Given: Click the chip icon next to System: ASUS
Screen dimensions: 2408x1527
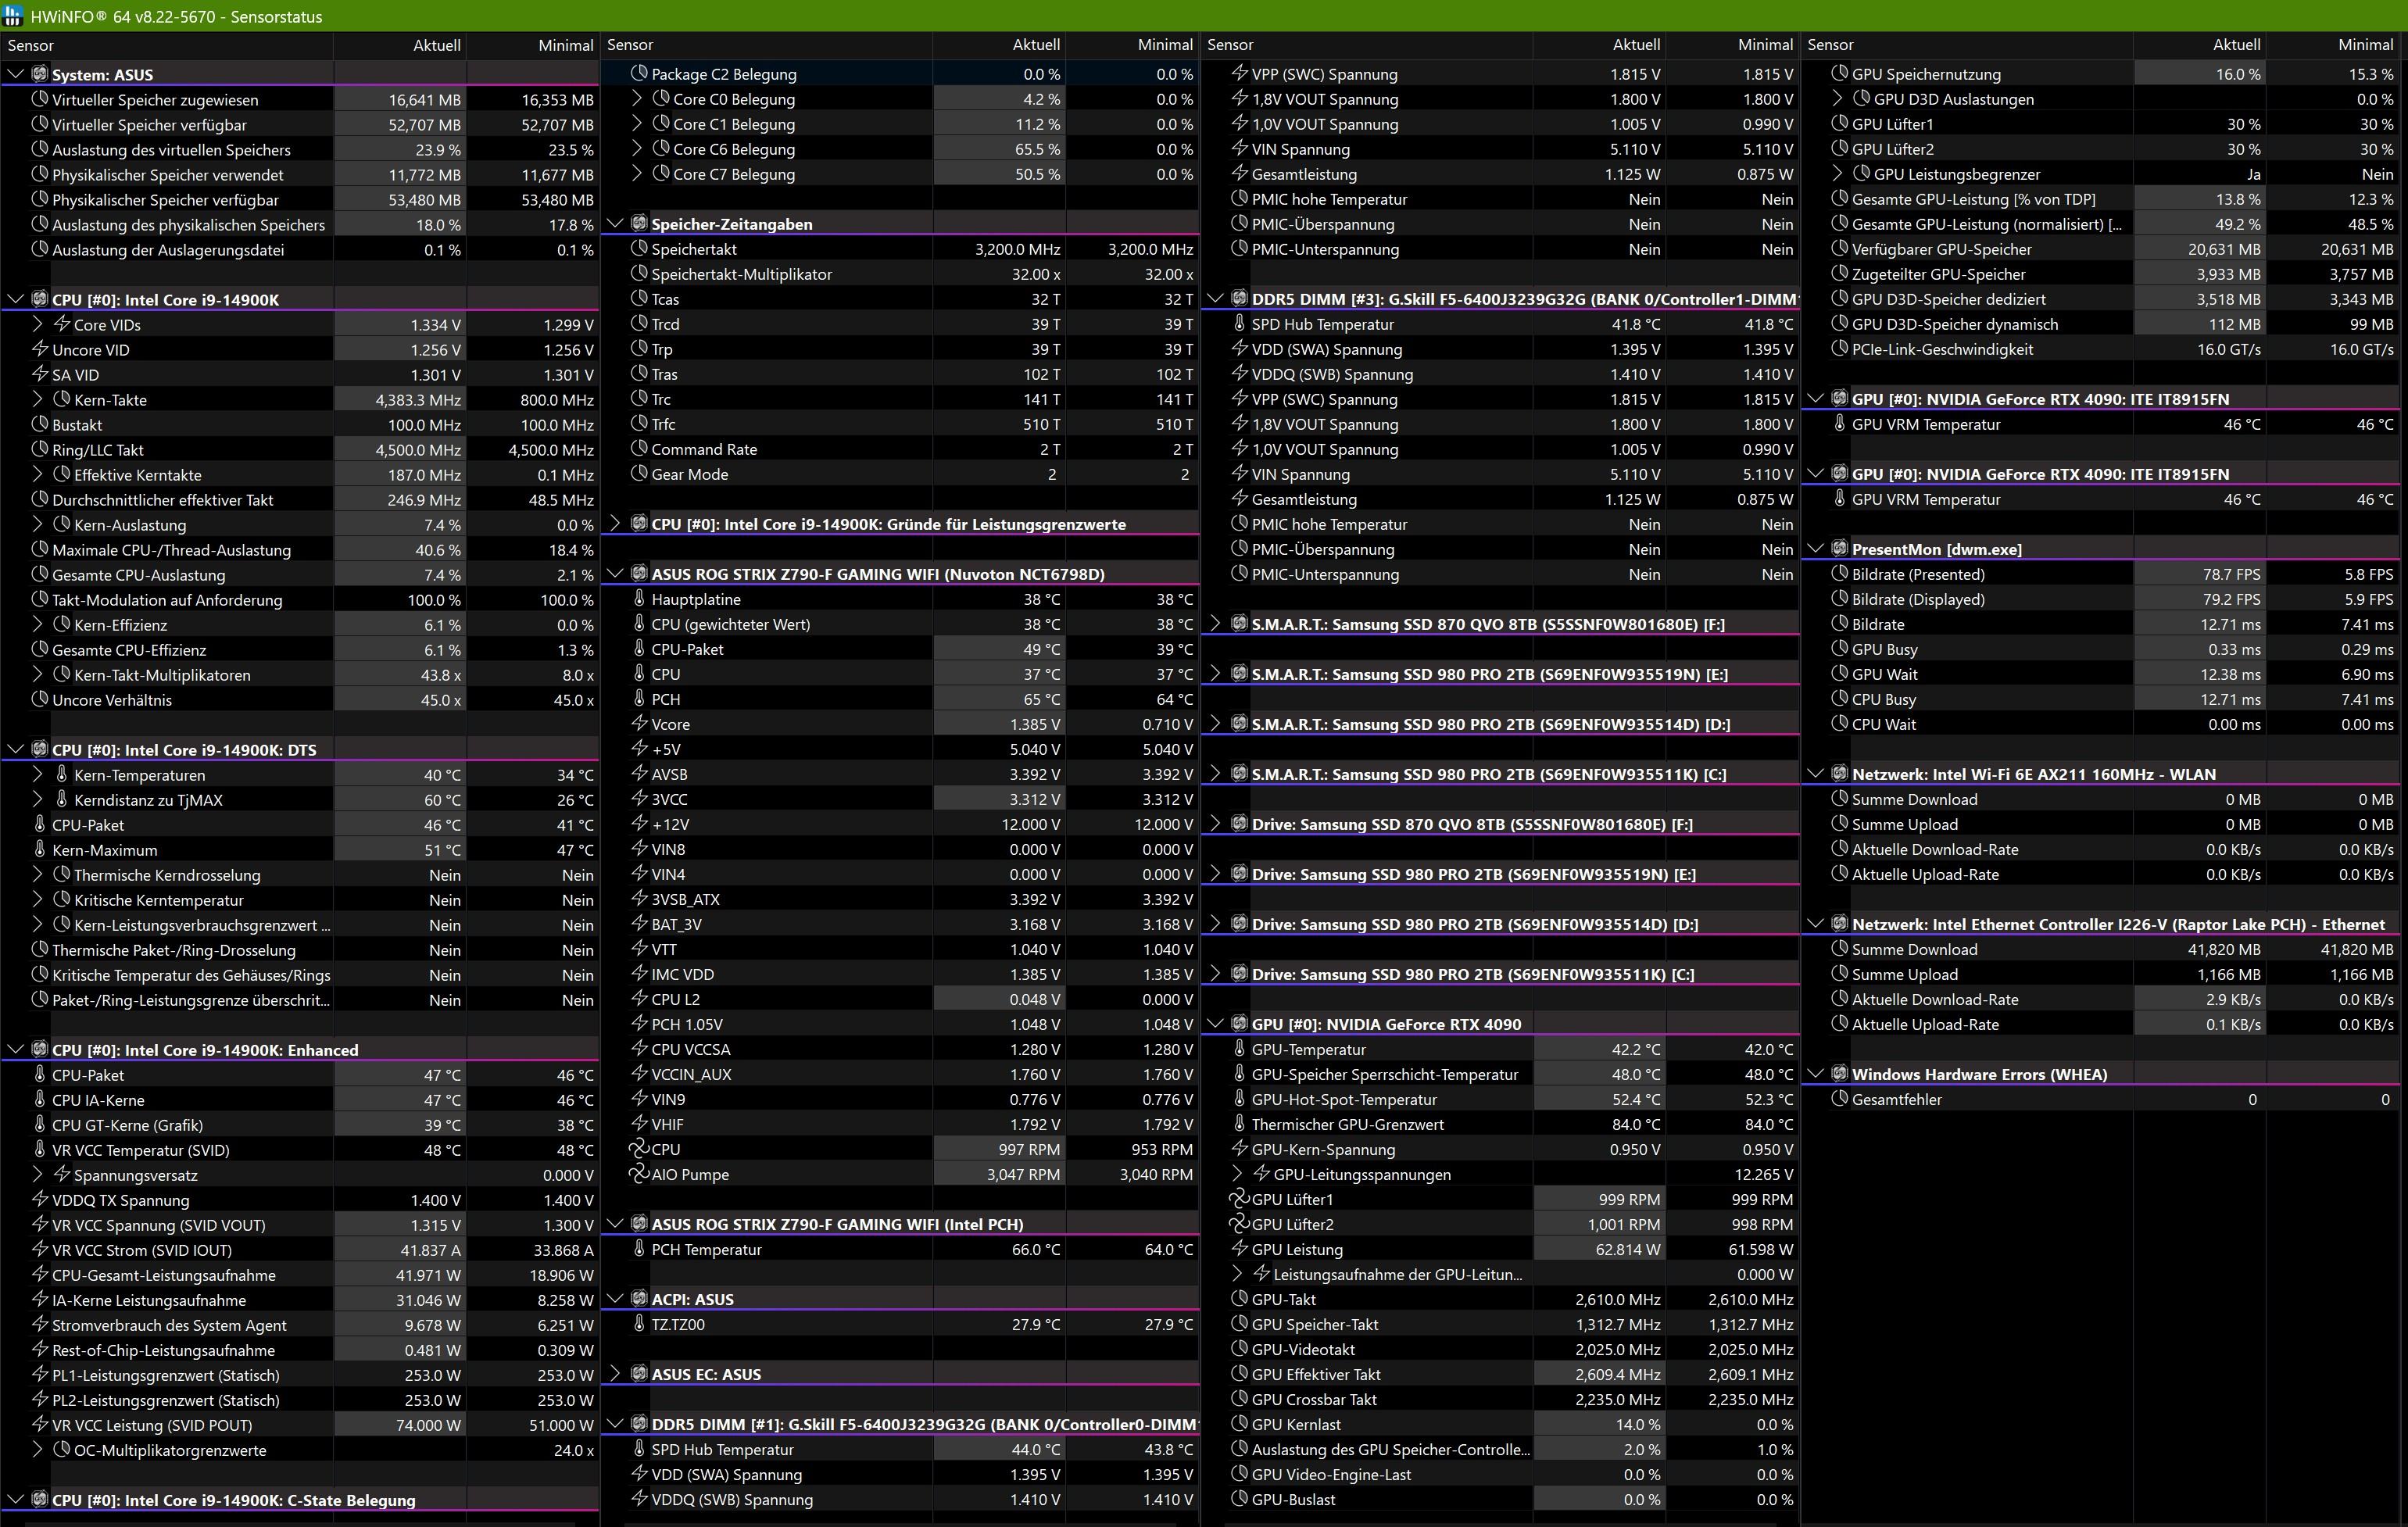Looking at the screenshot, I should [x=40, y=74].
